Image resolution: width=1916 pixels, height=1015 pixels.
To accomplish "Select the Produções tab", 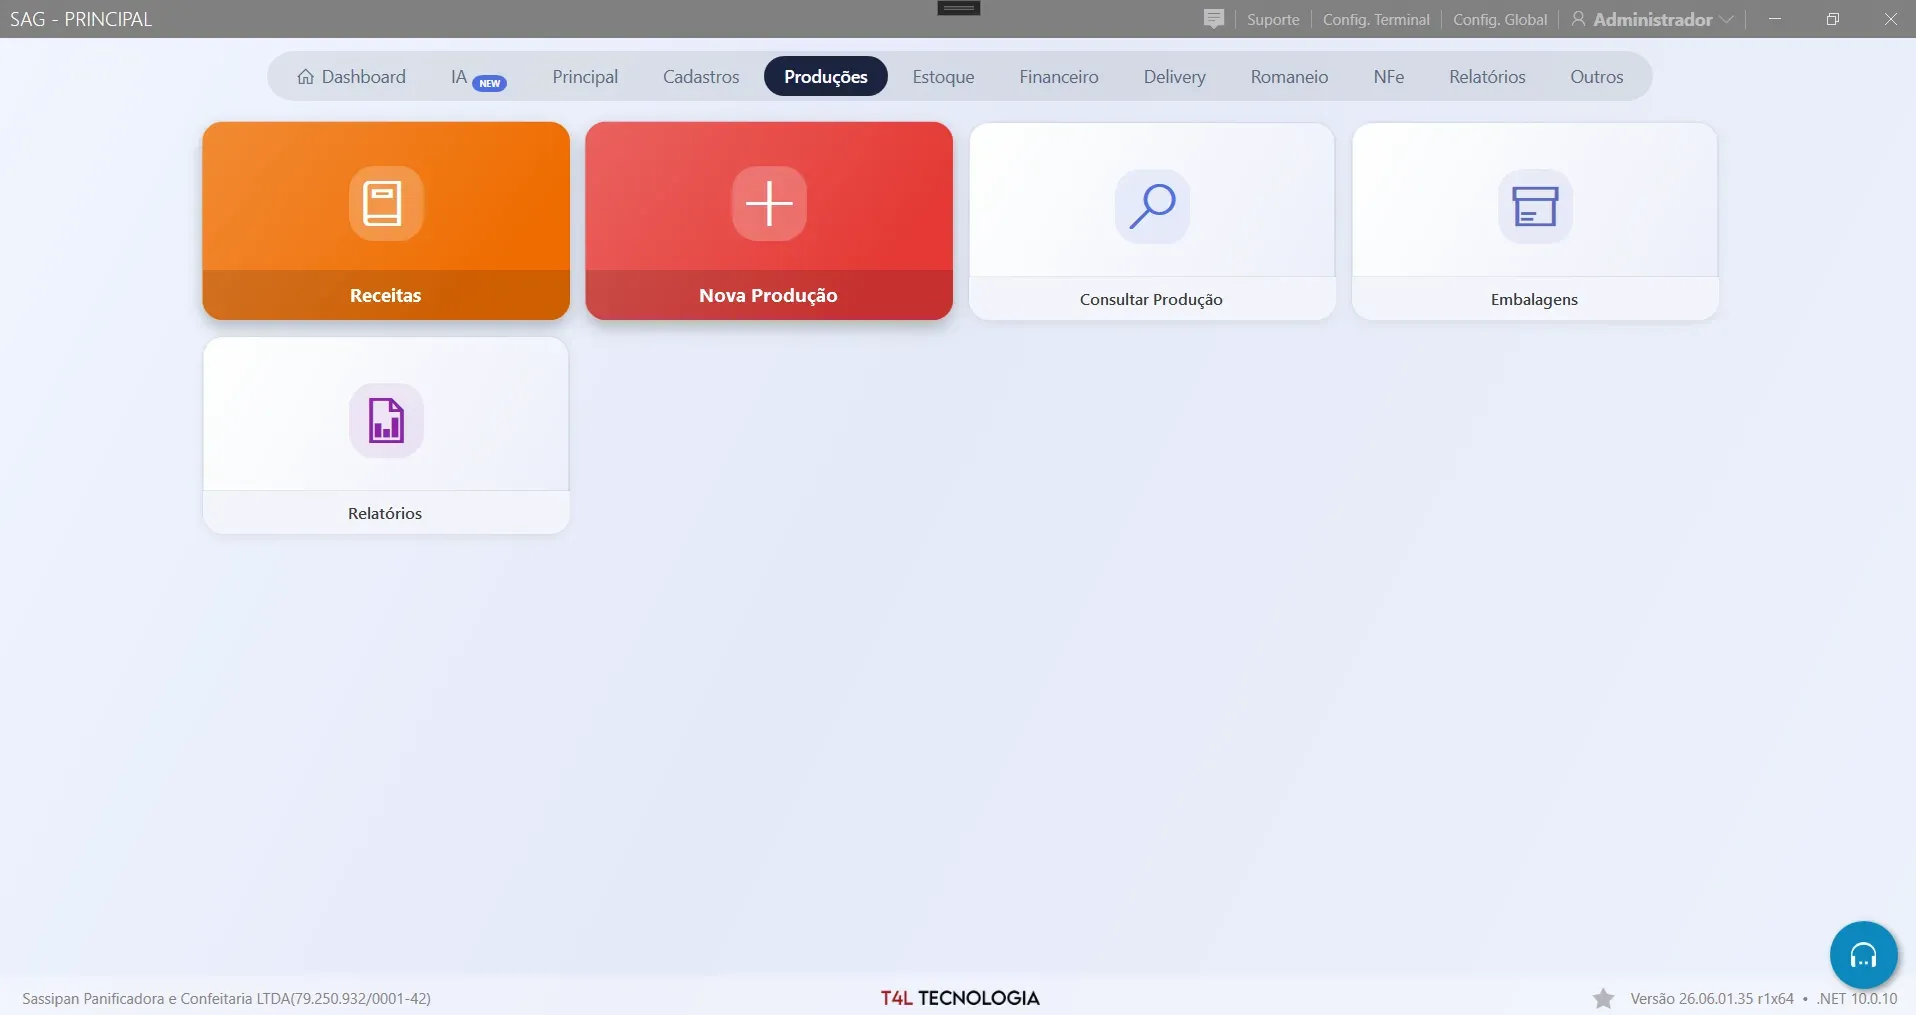I will click(826, 77).
